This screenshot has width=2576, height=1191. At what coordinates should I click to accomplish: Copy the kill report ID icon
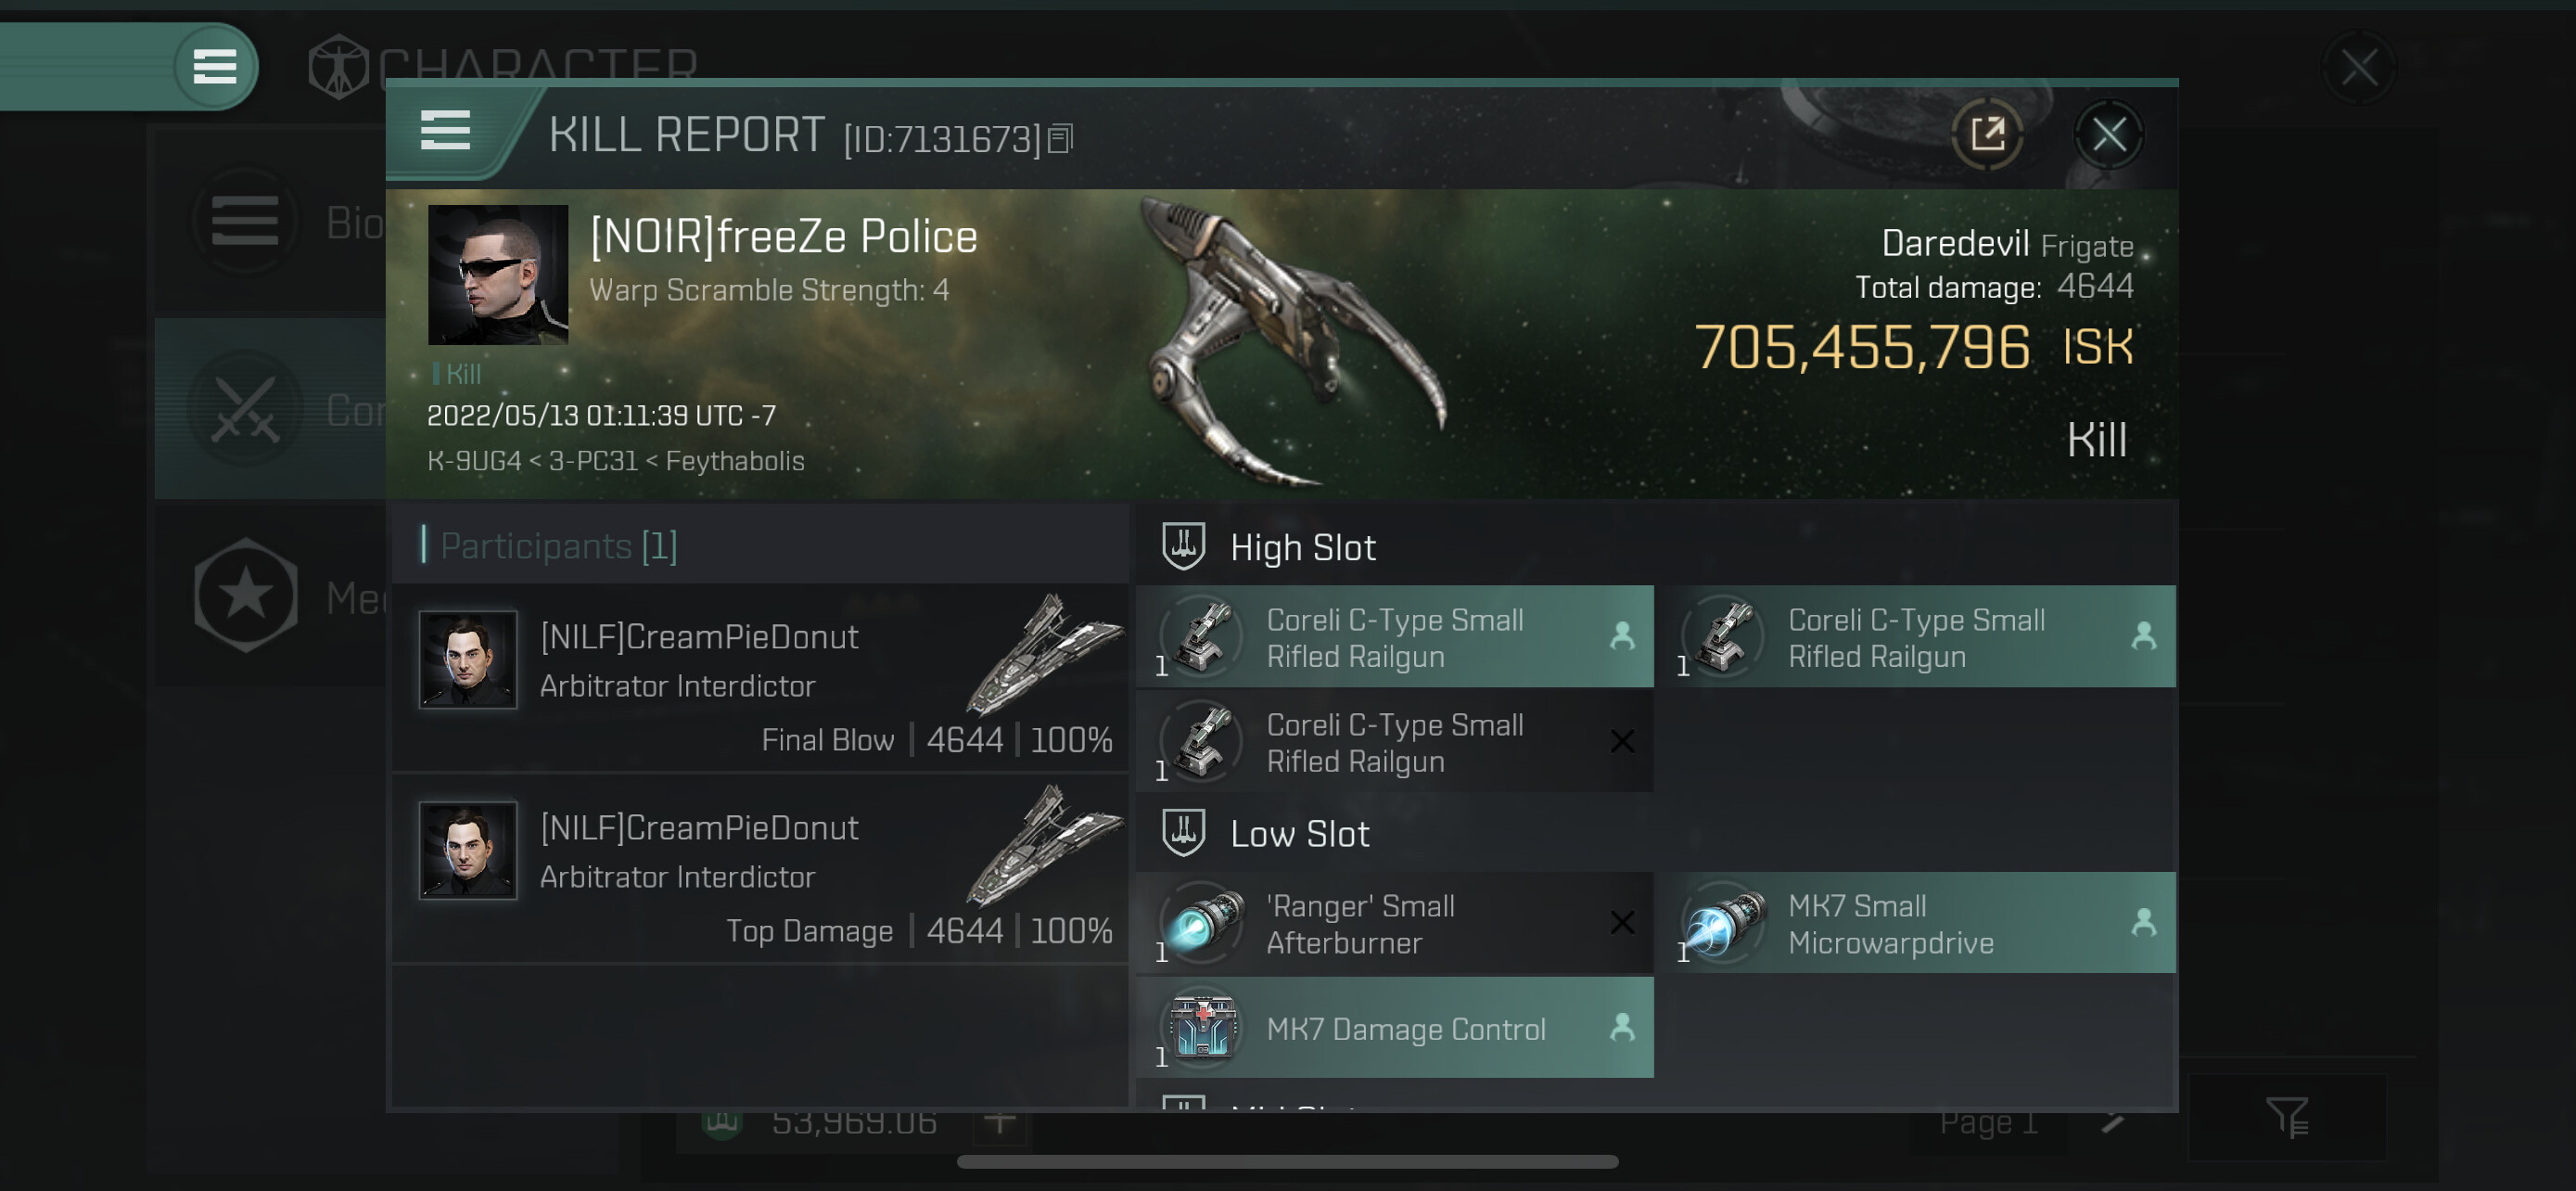(x=1060, y=139)
